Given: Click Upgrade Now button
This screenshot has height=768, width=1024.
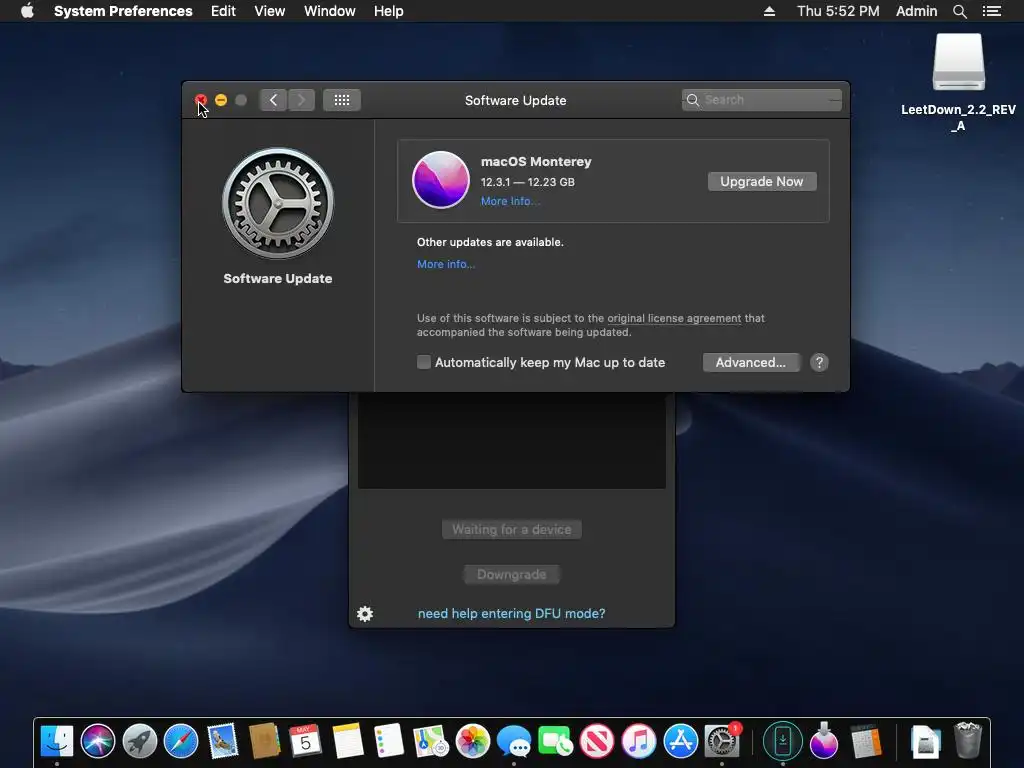Looking at the screenshot, I should click(761, 182).
